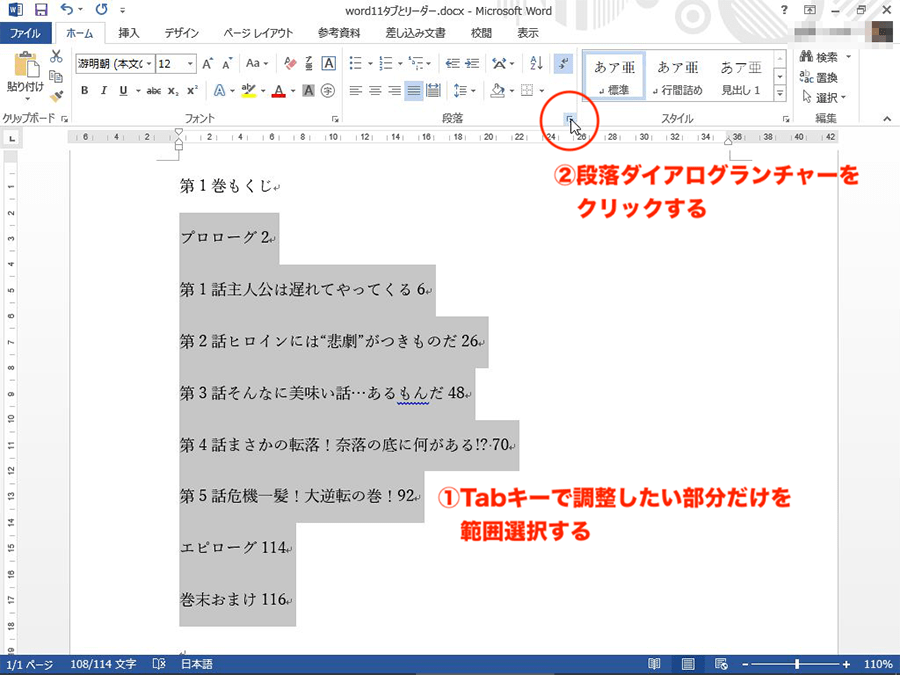Open the font size dropdown showing 12
Viewport: 900px width, 675px height.
point(190,64)
